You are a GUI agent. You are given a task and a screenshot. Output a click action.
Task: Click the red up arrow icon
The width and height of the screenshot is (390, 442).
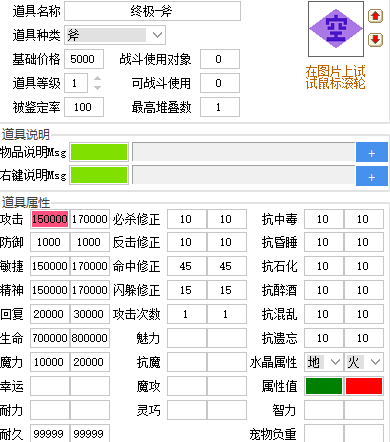(x=375, y=16)
